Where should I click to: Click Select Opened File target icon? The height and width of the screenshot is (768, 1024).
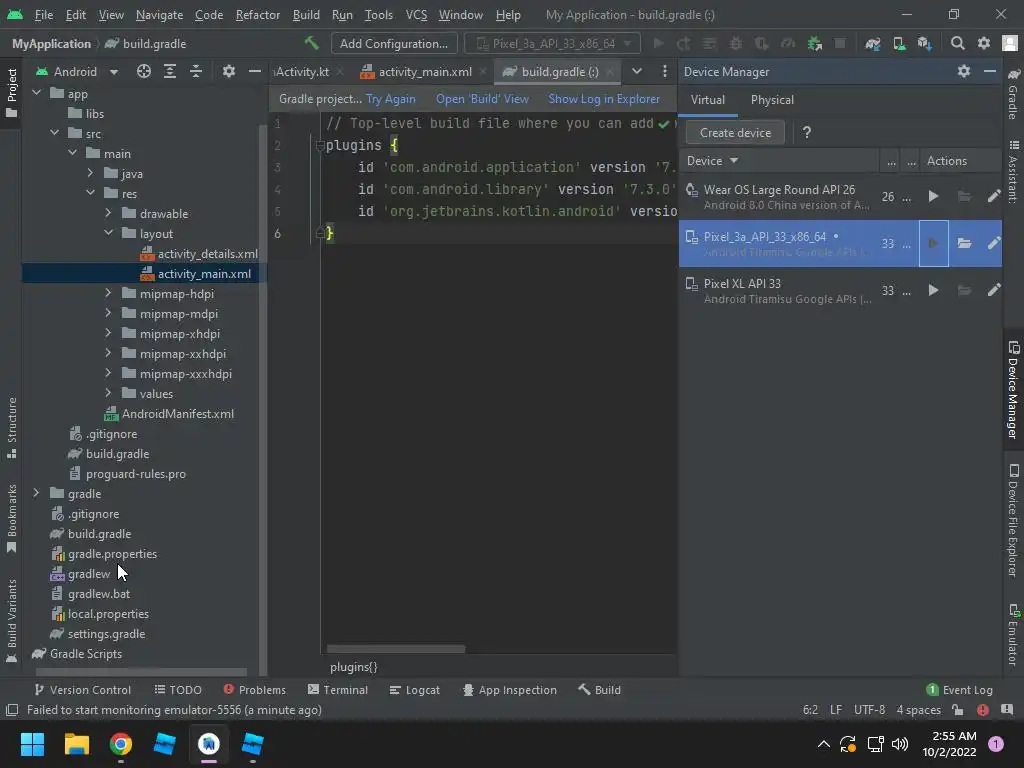coord(144,71)
